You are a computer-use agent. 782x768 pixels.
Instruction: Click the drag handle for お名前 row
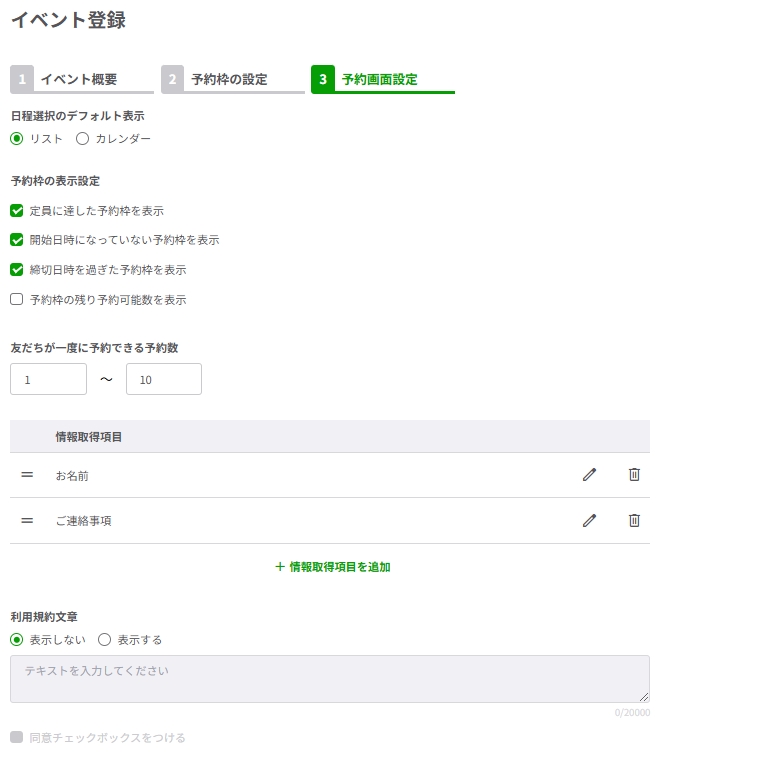pyautogui.click(x=27, y=475)
